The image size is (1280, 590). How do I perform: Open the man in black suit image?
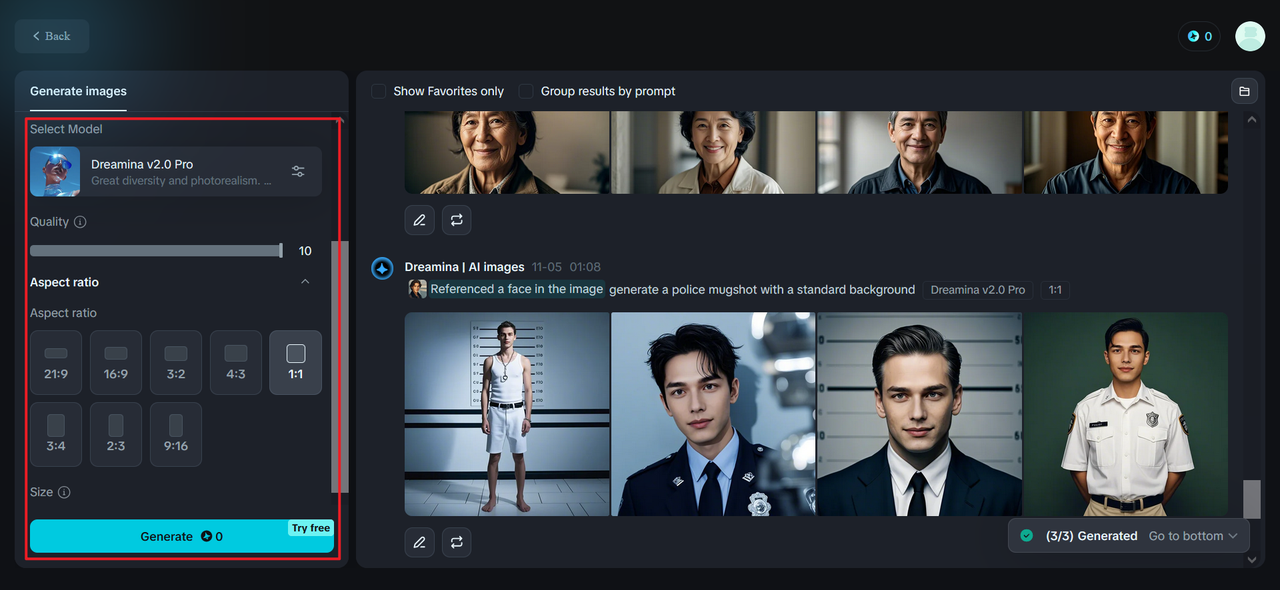[x=920, y=414]
